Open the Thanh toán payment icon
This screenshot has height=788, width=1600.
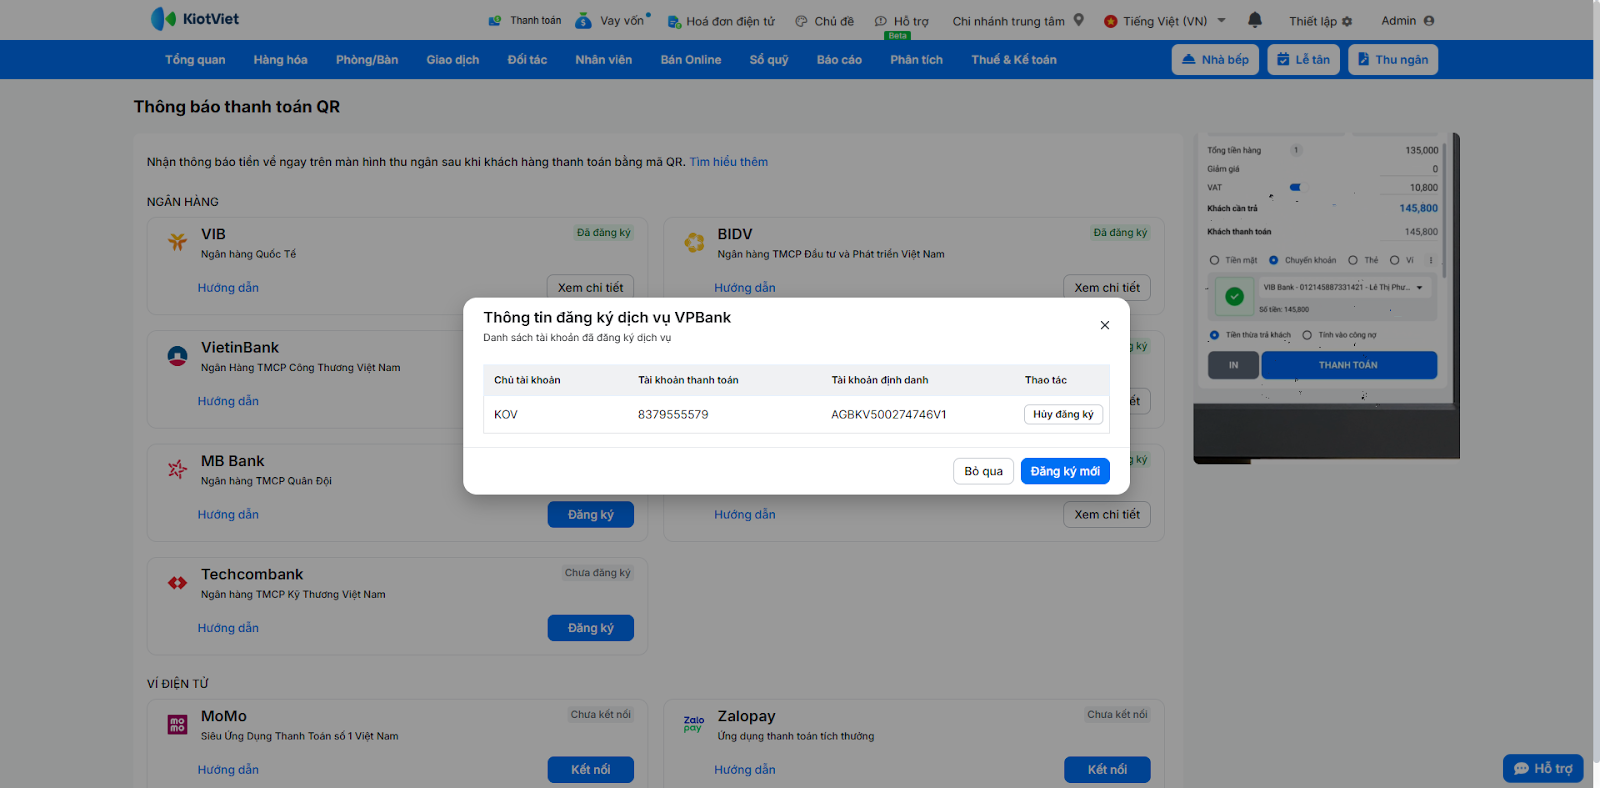[x=495, y=21]
